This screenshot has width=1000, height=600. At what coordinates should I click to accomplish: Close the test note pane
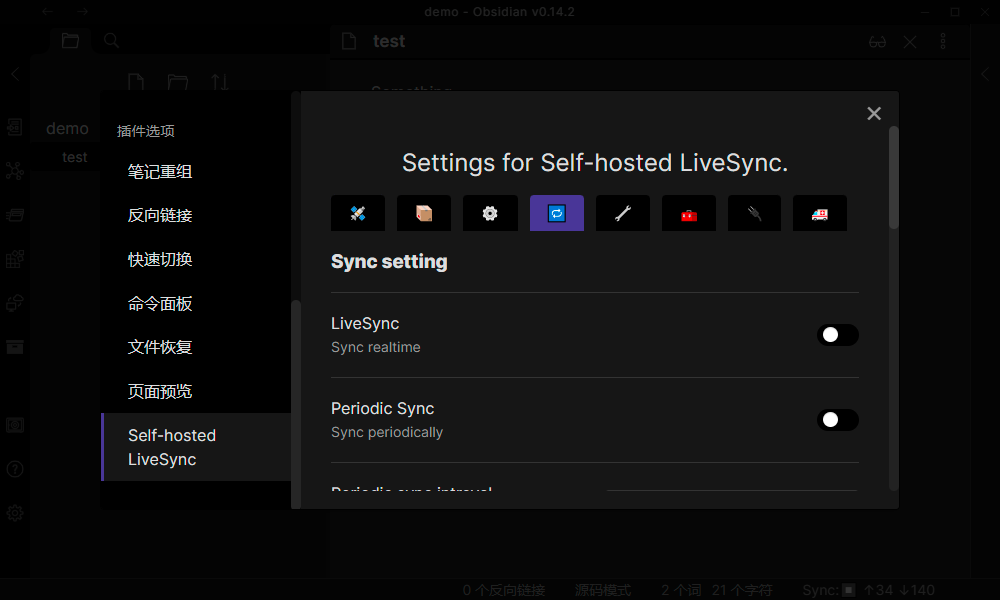(910, 41)
